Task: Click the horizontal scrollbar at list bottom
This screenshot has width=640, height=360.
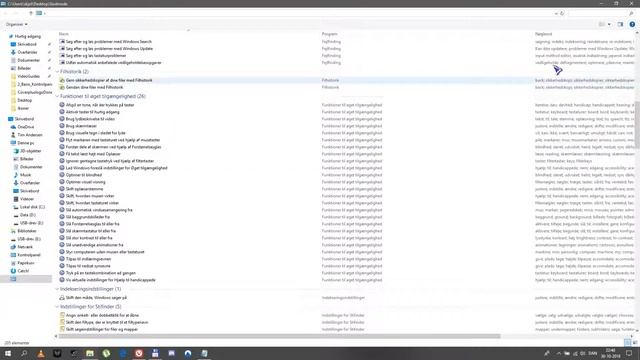Action: pyautogui.click(x=279, y=336)
